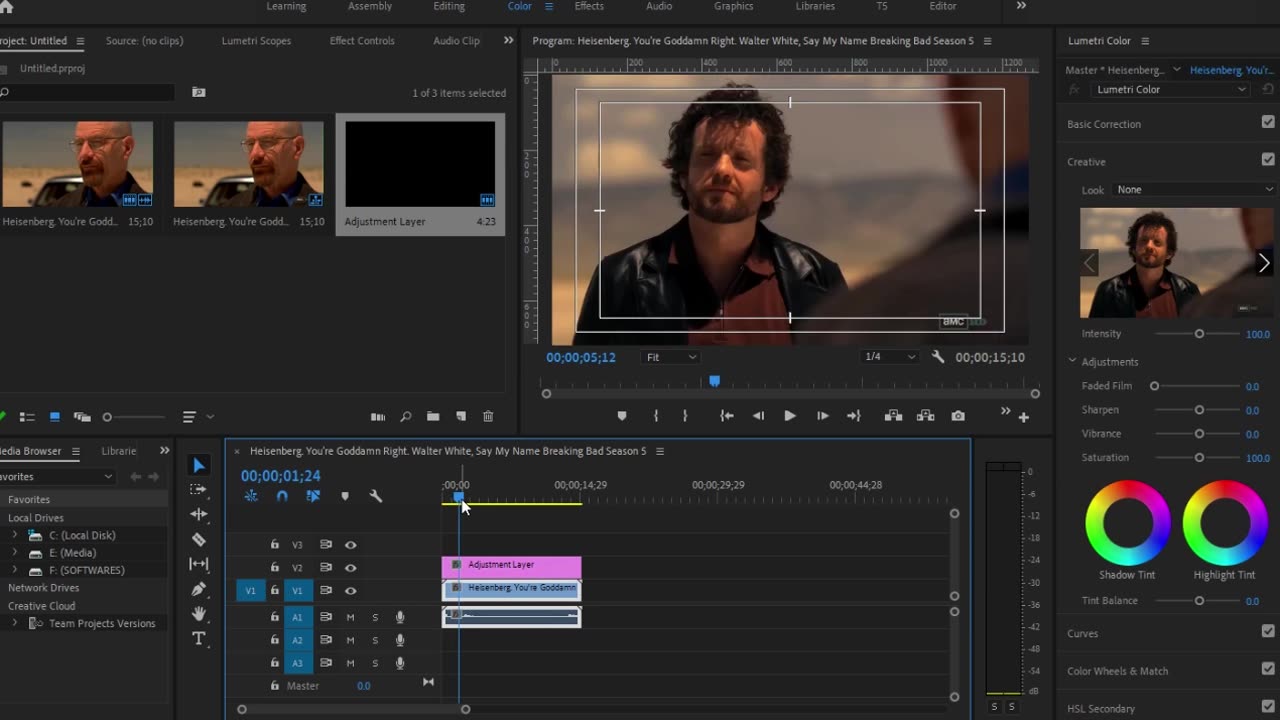Click Mark In bracket icon
The width and height of the screenshot is (1280, 720).
[x=656, y=416]
